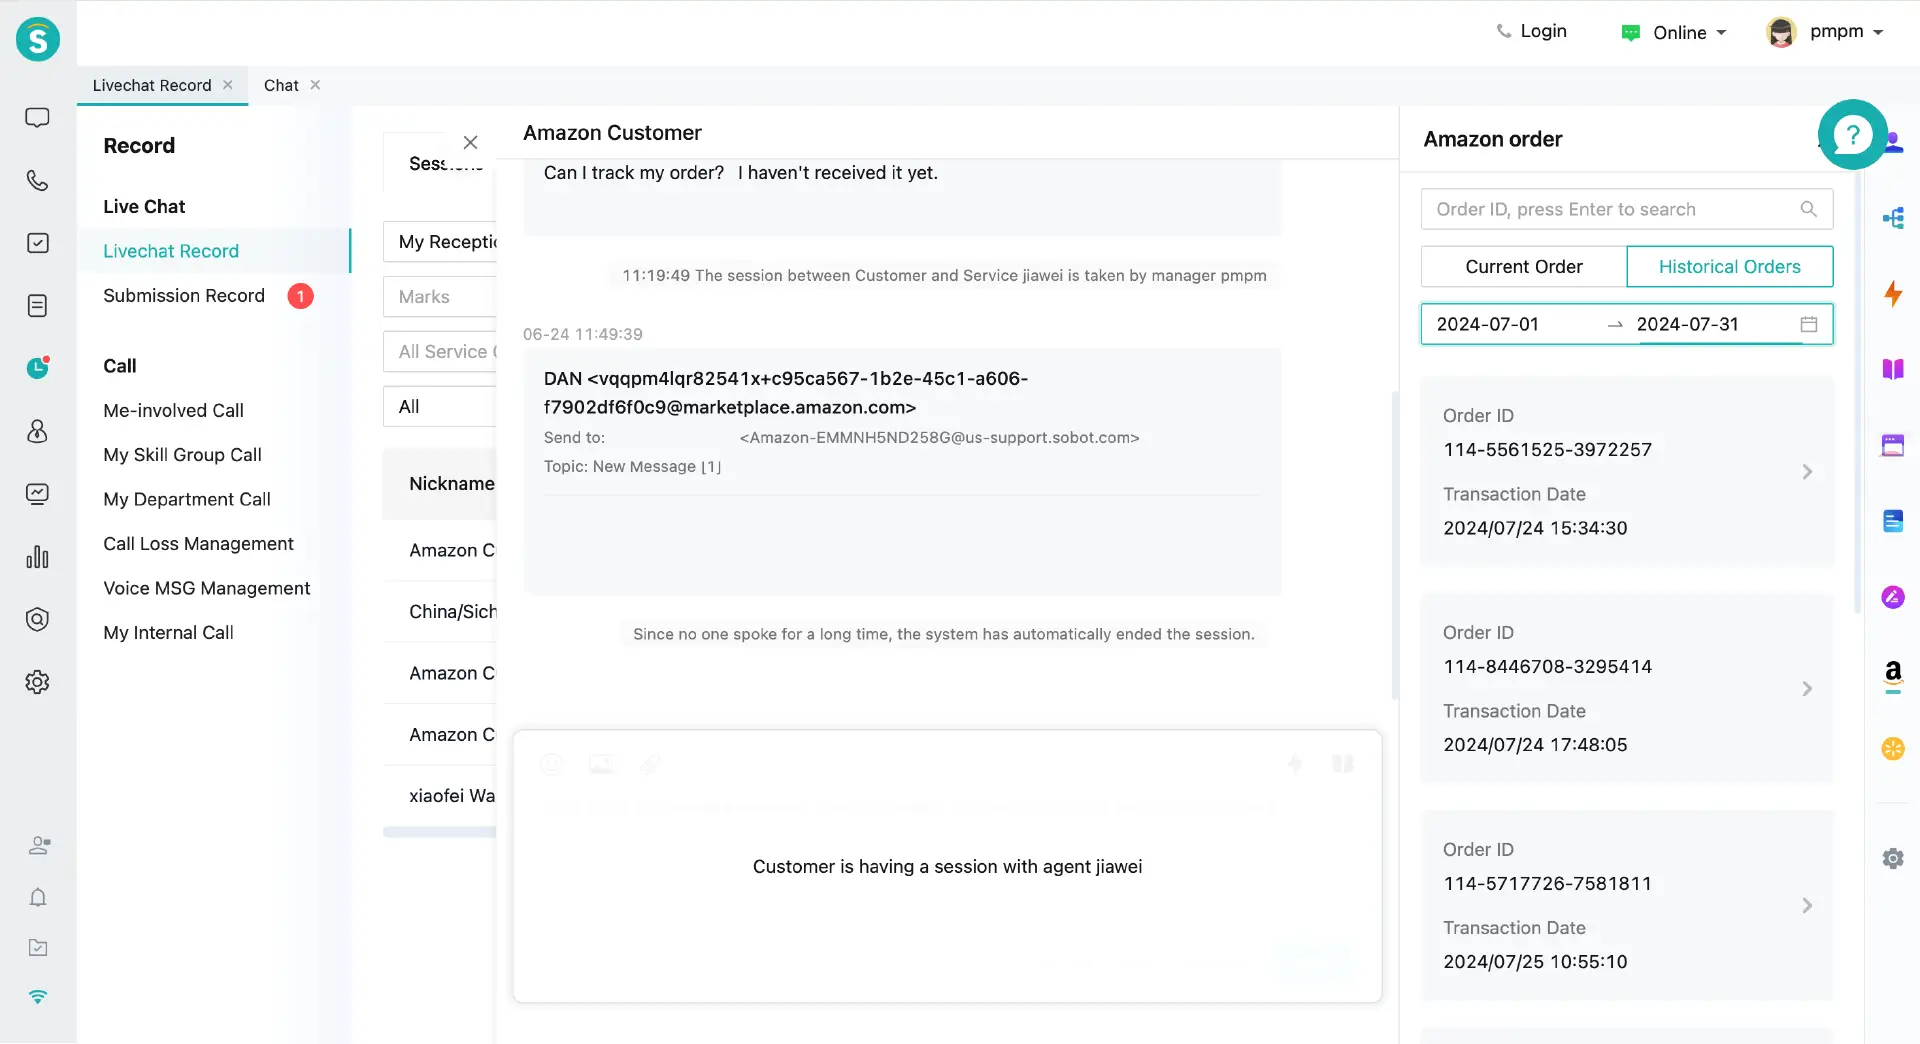Image resolution: width=1920 pixels, height=1044 pixels.
Task: Open the phone call sidebar icon
Action: pos(37,180)
